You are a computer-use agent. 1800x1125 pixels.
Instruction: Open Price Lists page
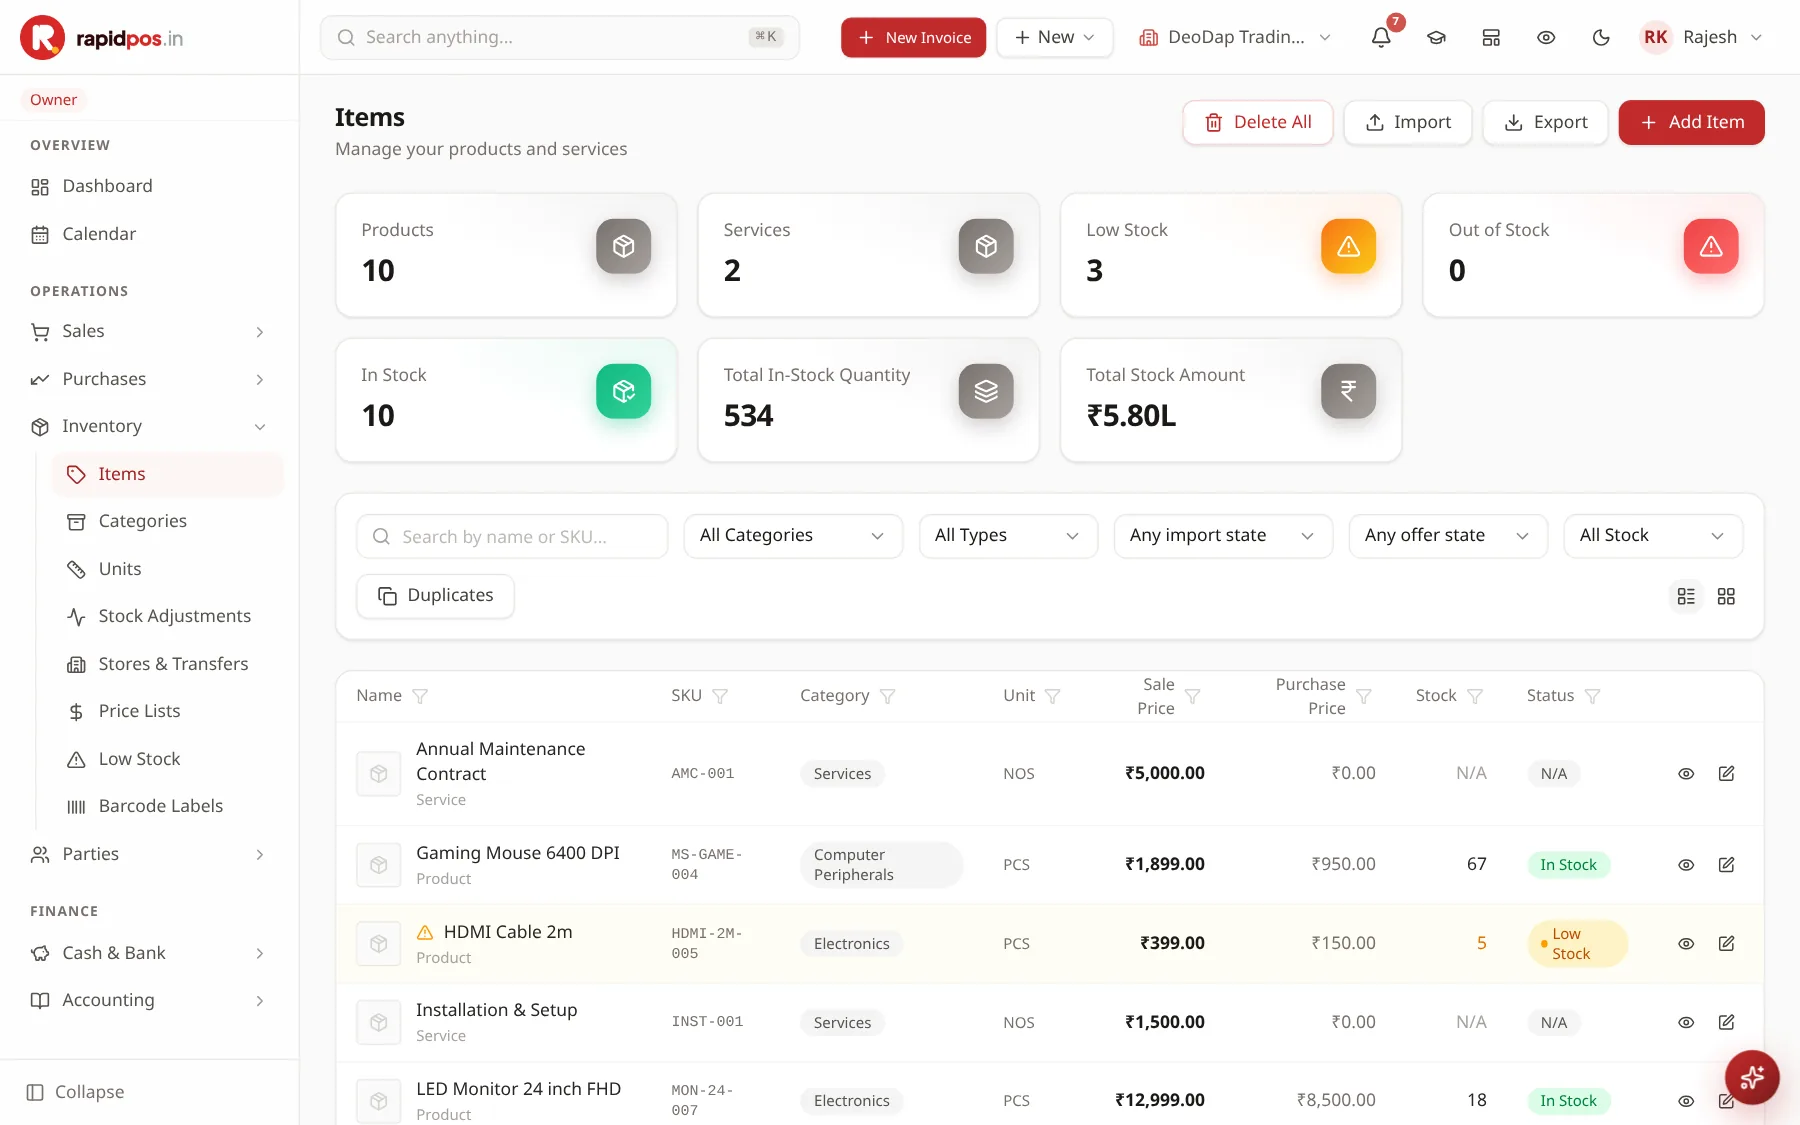[168, 711]
